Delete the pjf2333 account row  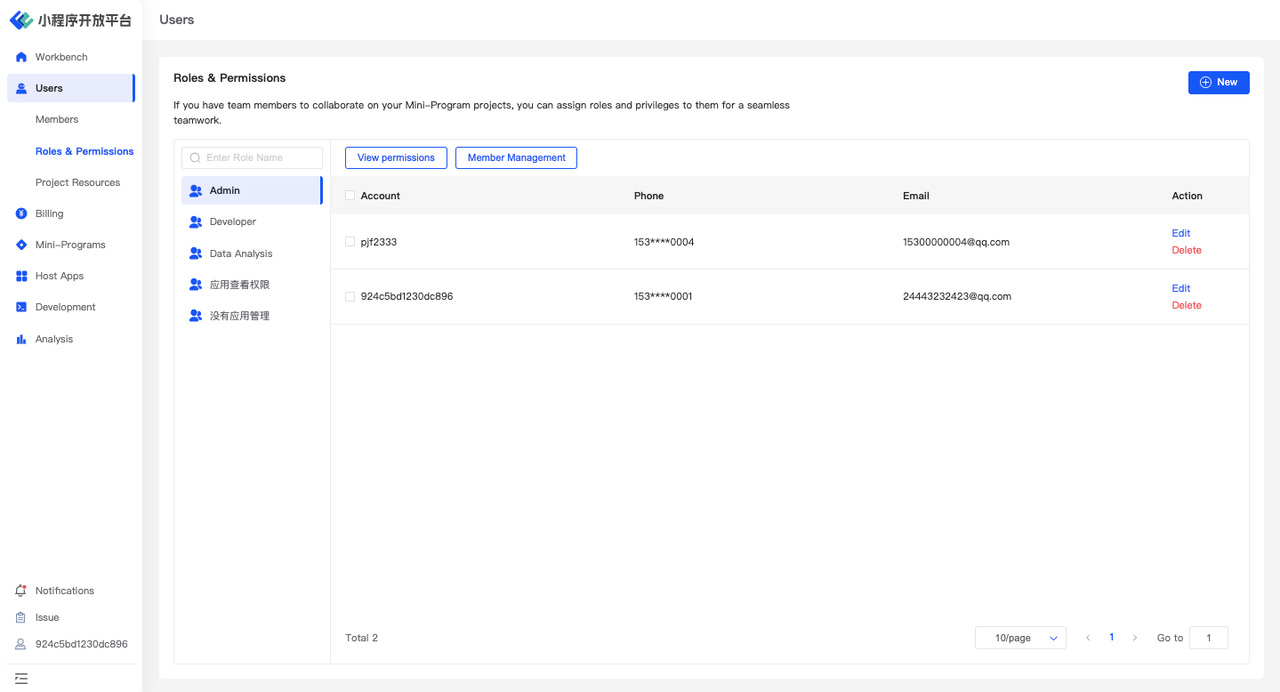(x=1186, y=250)
